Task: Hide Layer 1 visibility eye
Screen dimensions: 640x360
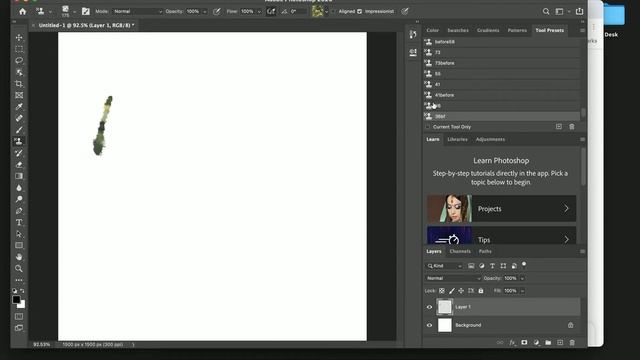Action: click(429, 307)
